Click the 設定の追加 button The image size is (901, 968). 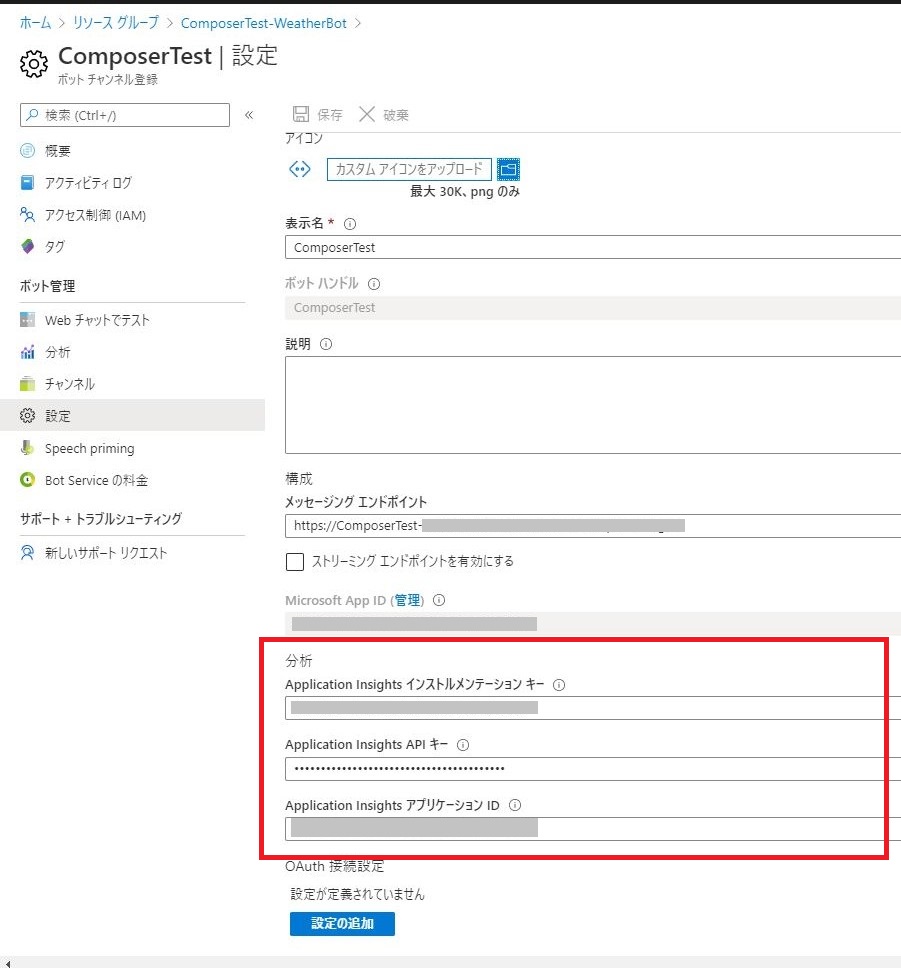[342, 924]
